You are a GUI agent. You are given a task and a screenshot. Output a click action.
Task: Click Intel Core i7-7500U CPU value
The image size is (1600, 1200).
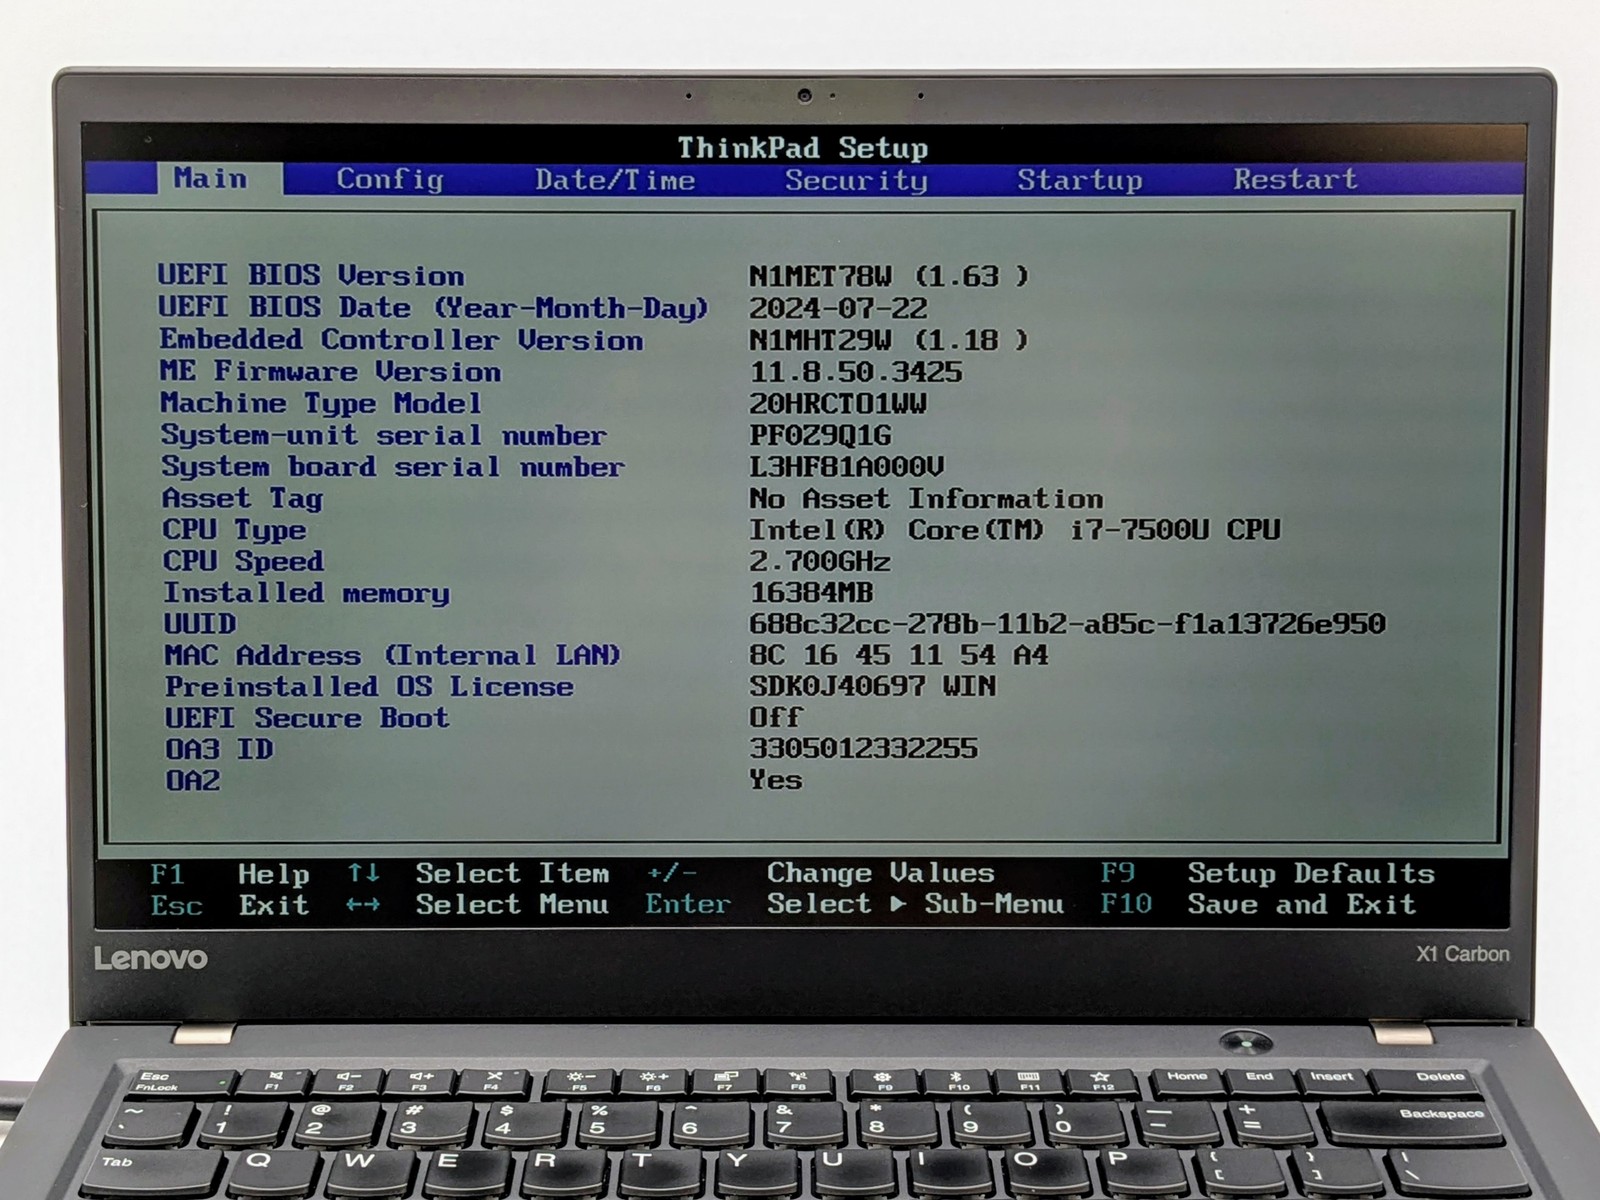tap(1015, 529)
